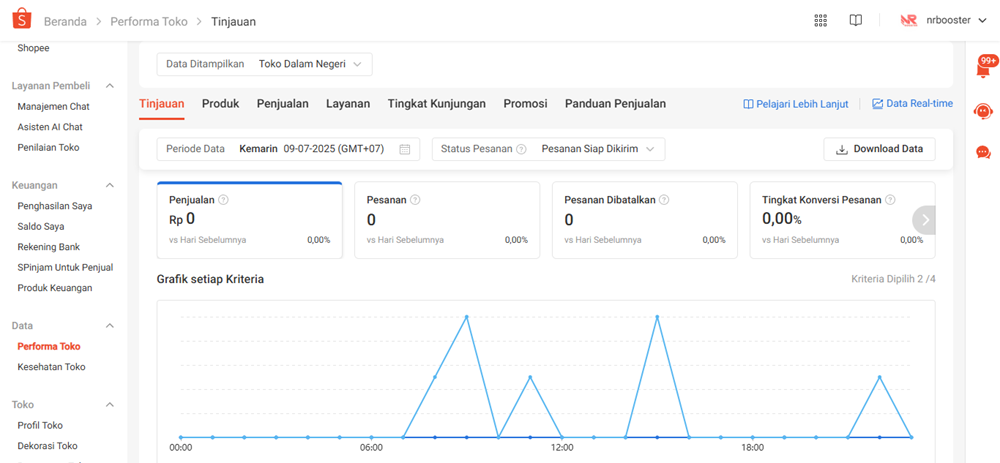Toggle the Pesanan metric card

(x=447, y=220)
